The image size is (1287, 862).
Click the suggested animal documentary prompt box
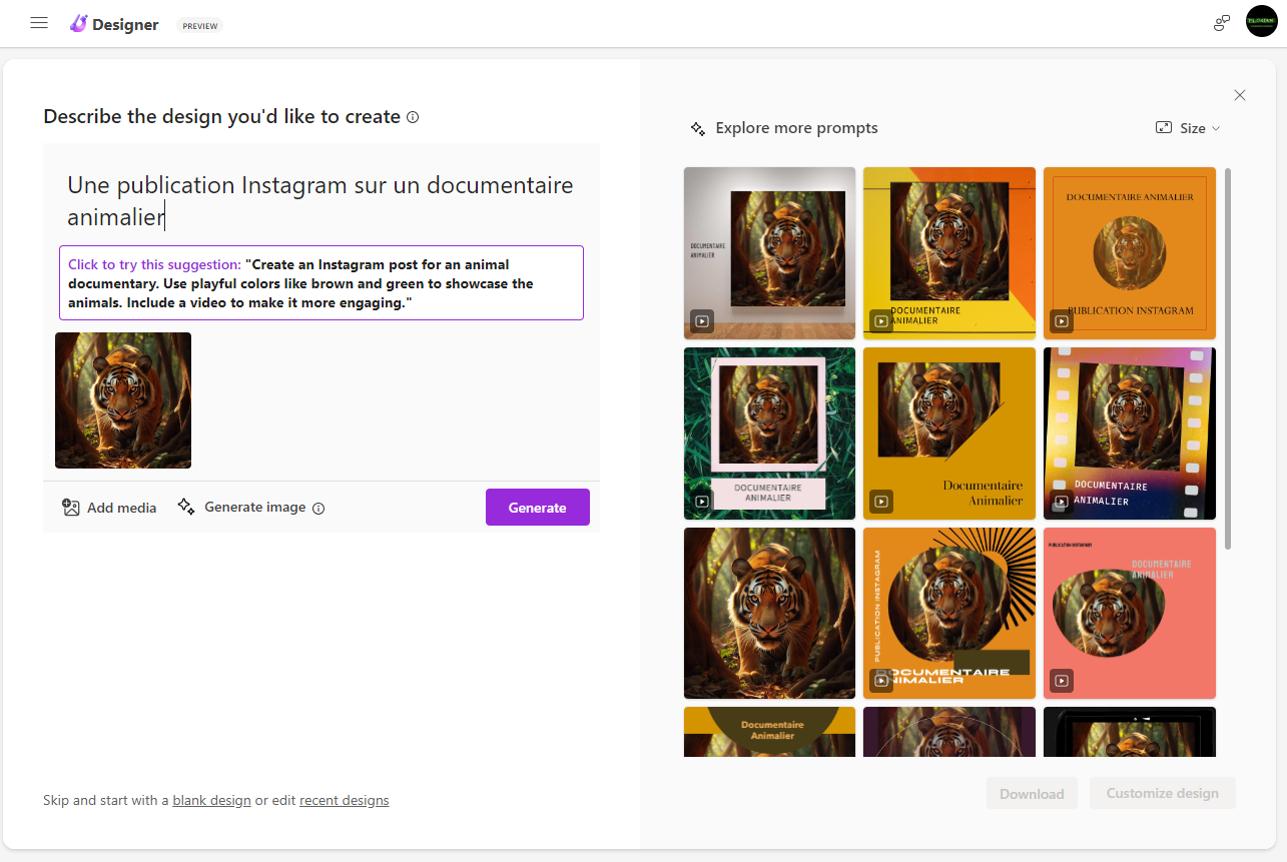click(x=321, y=283)
